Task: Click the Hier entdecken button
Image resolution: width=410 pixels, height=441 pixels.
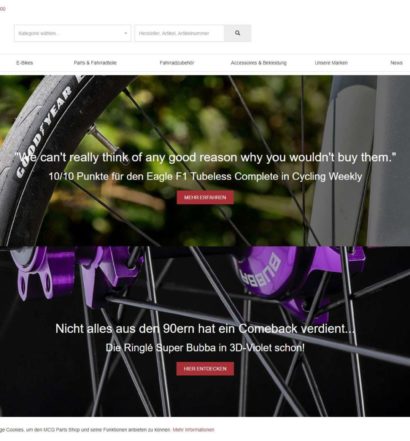Action: tap(205, 369)
